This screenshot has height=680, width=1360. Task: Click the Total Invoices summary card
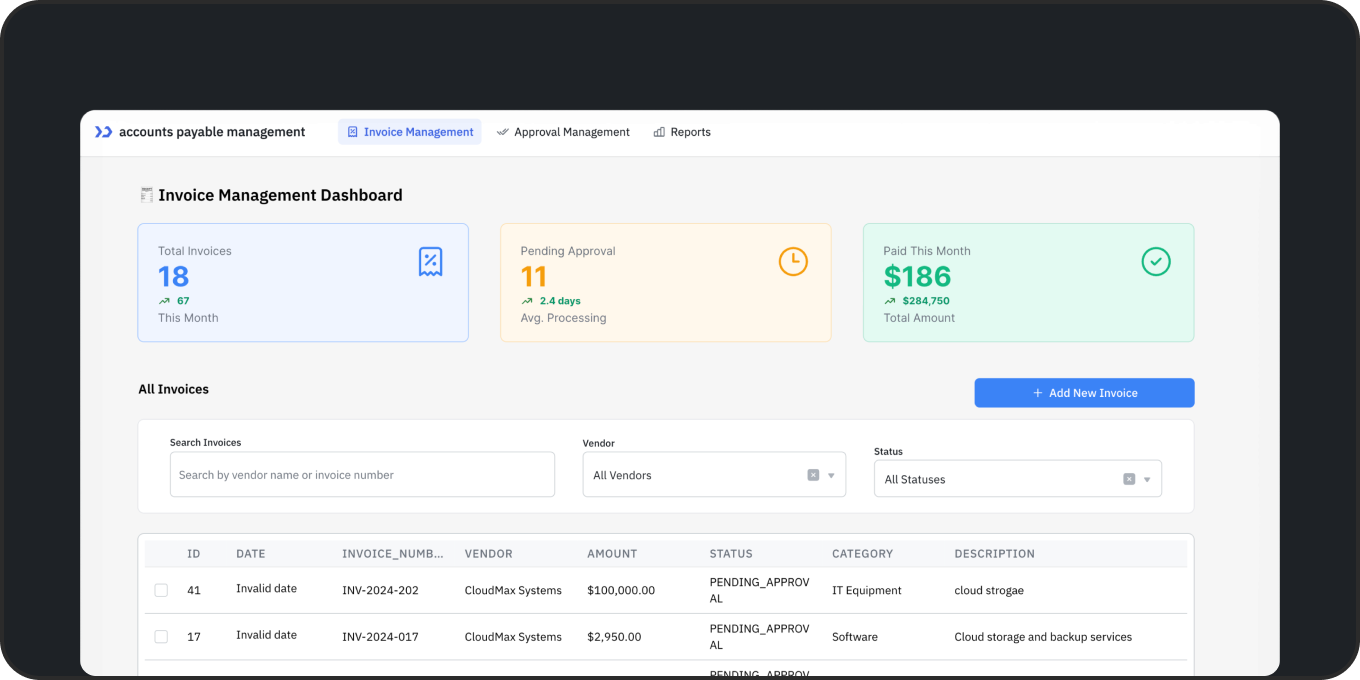coord(303,283)
